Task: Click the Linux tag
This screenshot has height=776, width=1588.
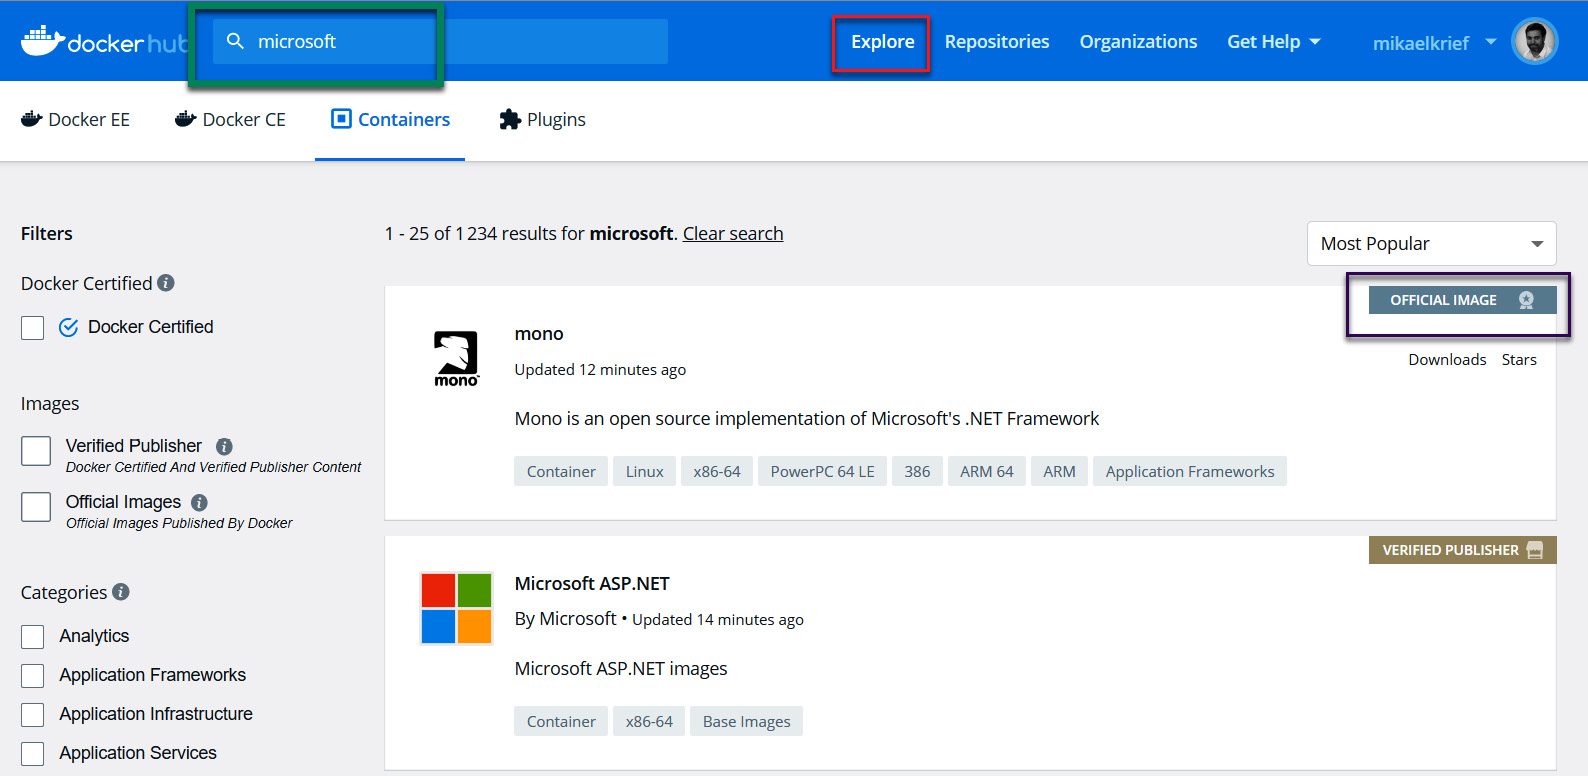Action: pyautogui.click(x=645, y=472)
